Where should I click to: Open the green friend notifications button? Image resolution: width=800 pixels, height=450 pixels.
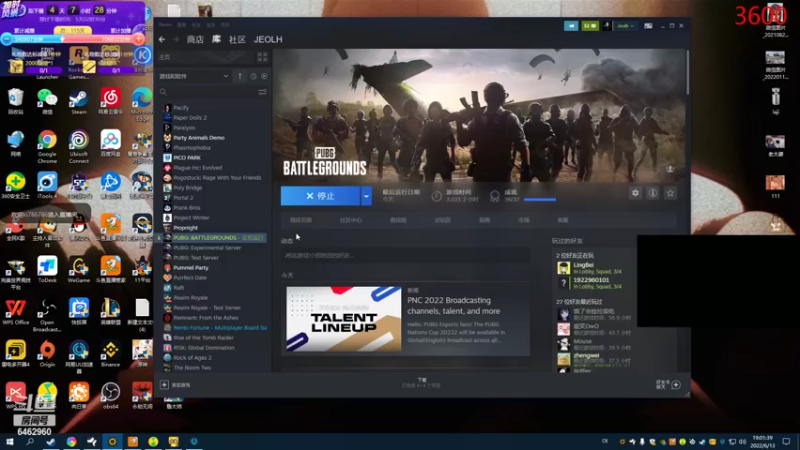(x=590, y=26)
